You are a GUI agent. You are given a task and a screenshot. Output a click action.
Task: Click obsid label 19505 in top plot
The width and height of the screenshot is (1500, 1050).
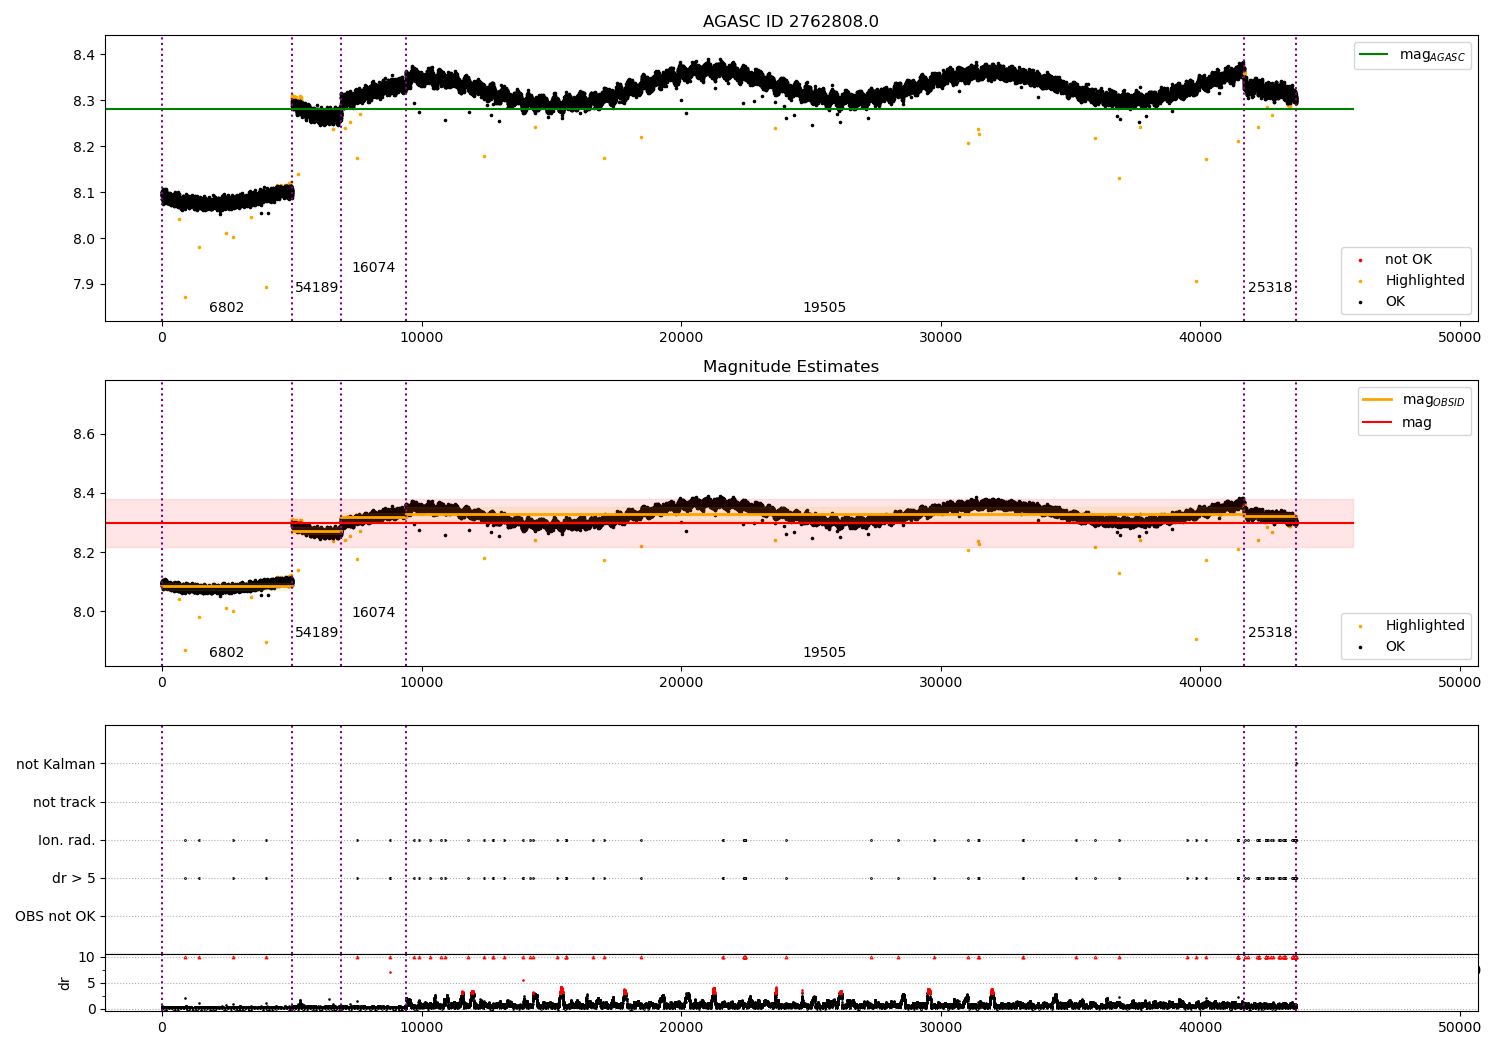[824, 308]
